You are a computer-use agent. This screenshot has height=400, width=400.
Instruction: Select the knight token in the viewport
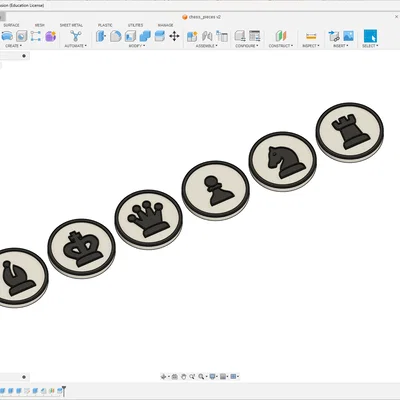tap(282, 161)
